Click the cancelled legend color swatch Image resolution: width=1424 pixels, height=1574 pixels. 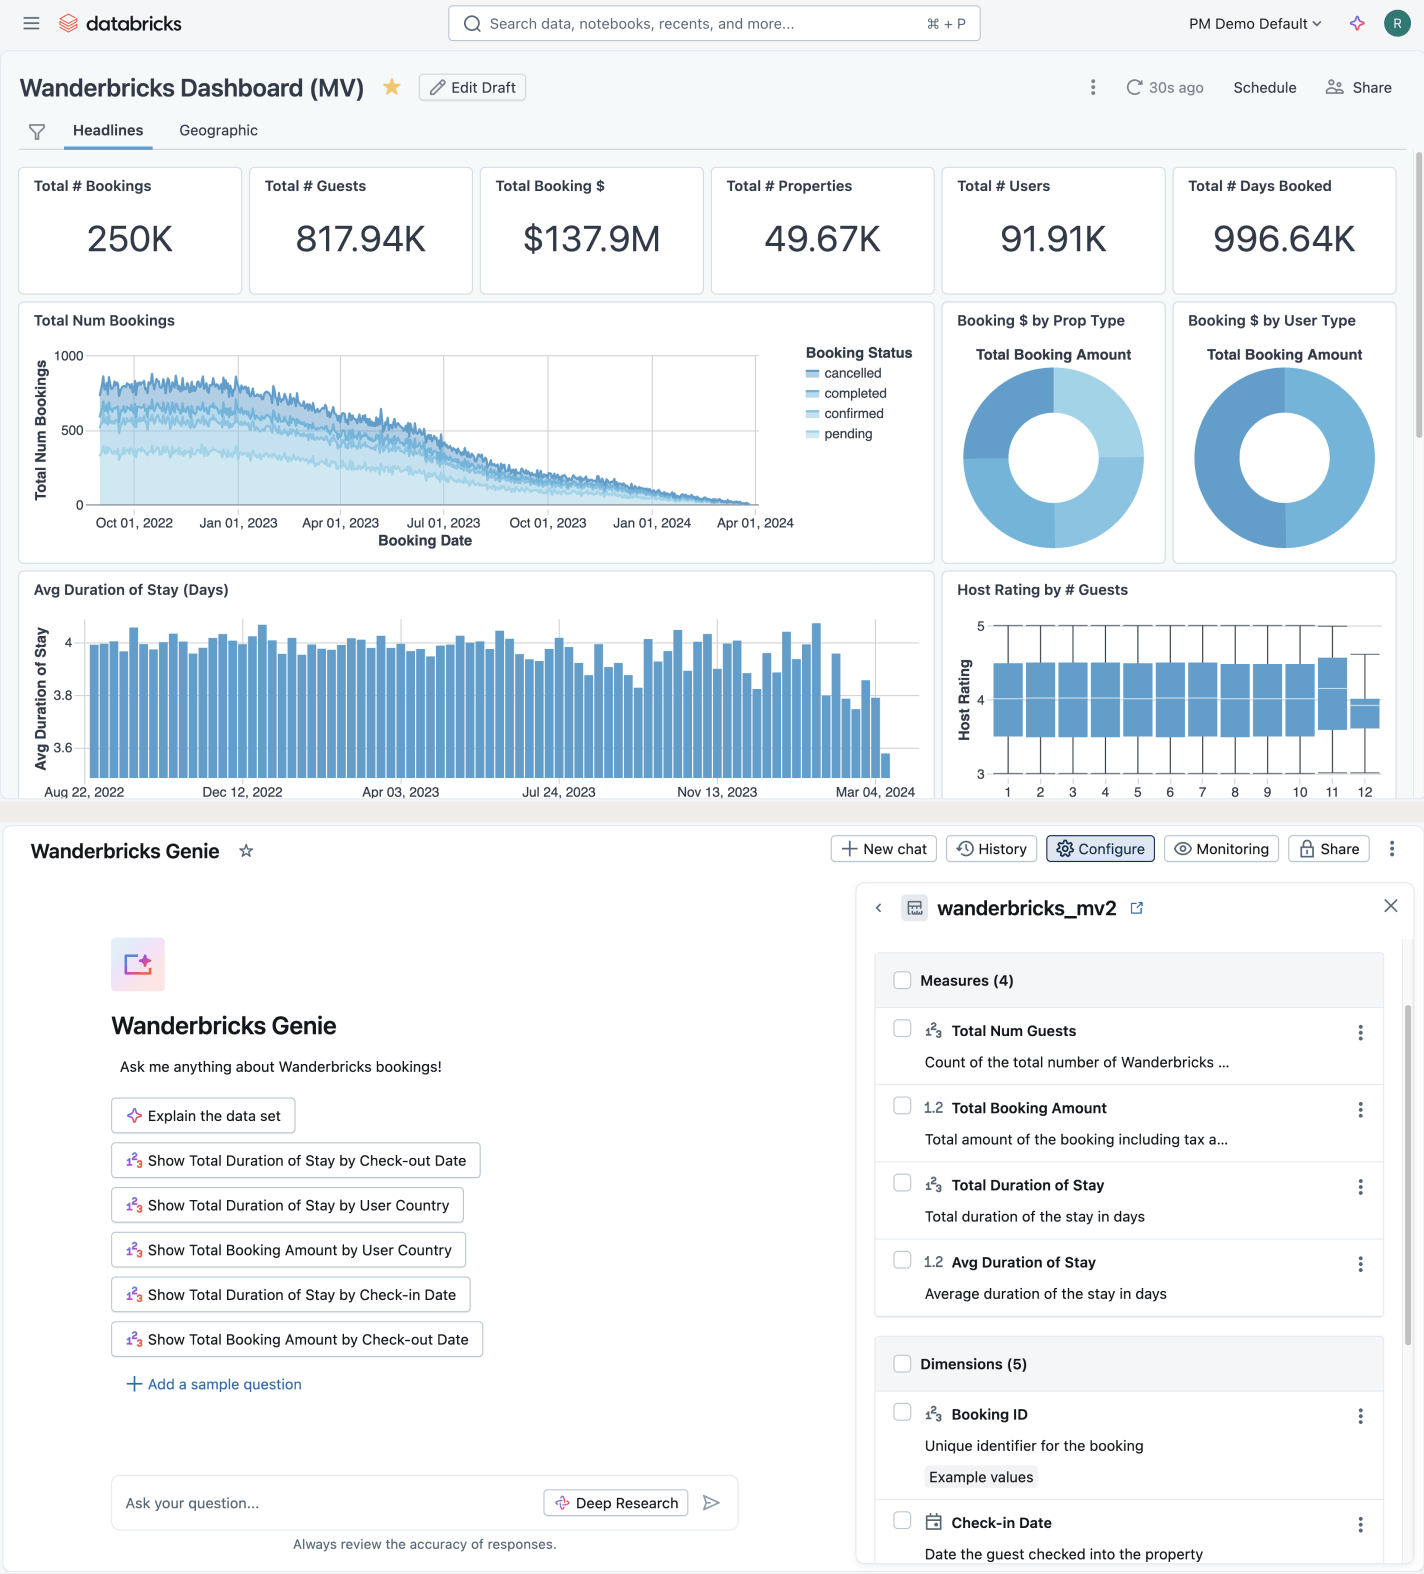tap(813, 374)
